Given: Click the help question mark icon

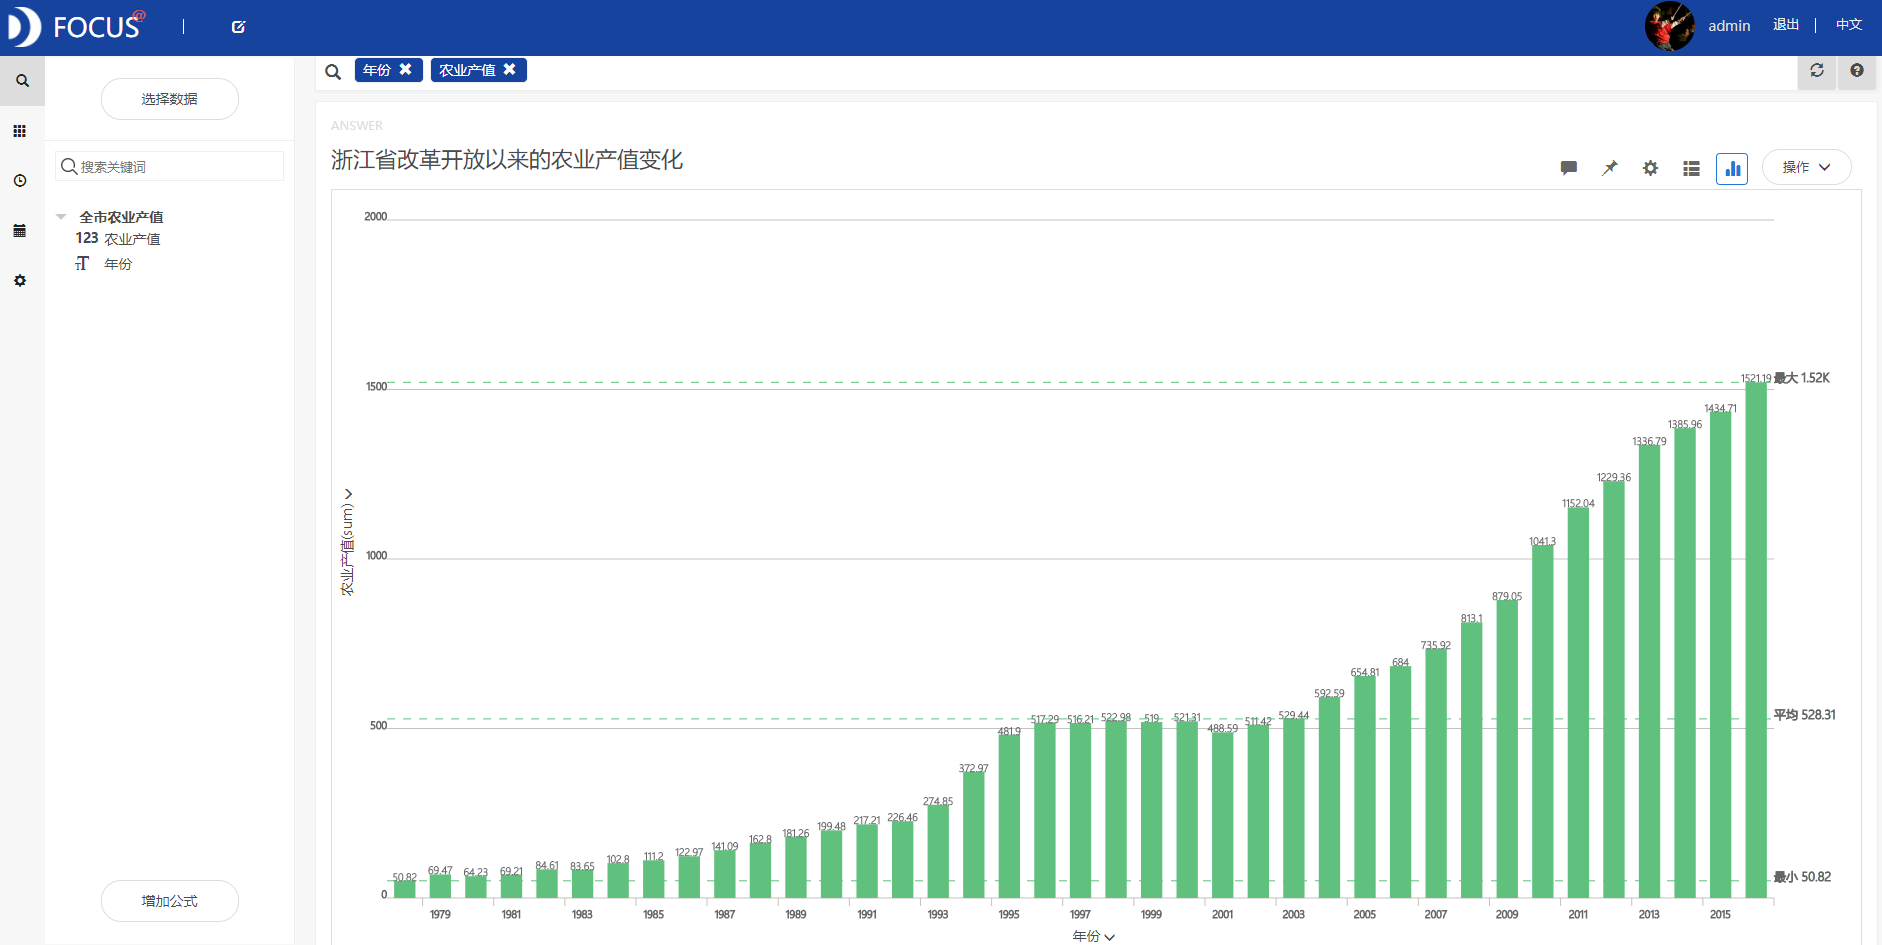Looking at the screenshot, I should (x=1857, y=70).
